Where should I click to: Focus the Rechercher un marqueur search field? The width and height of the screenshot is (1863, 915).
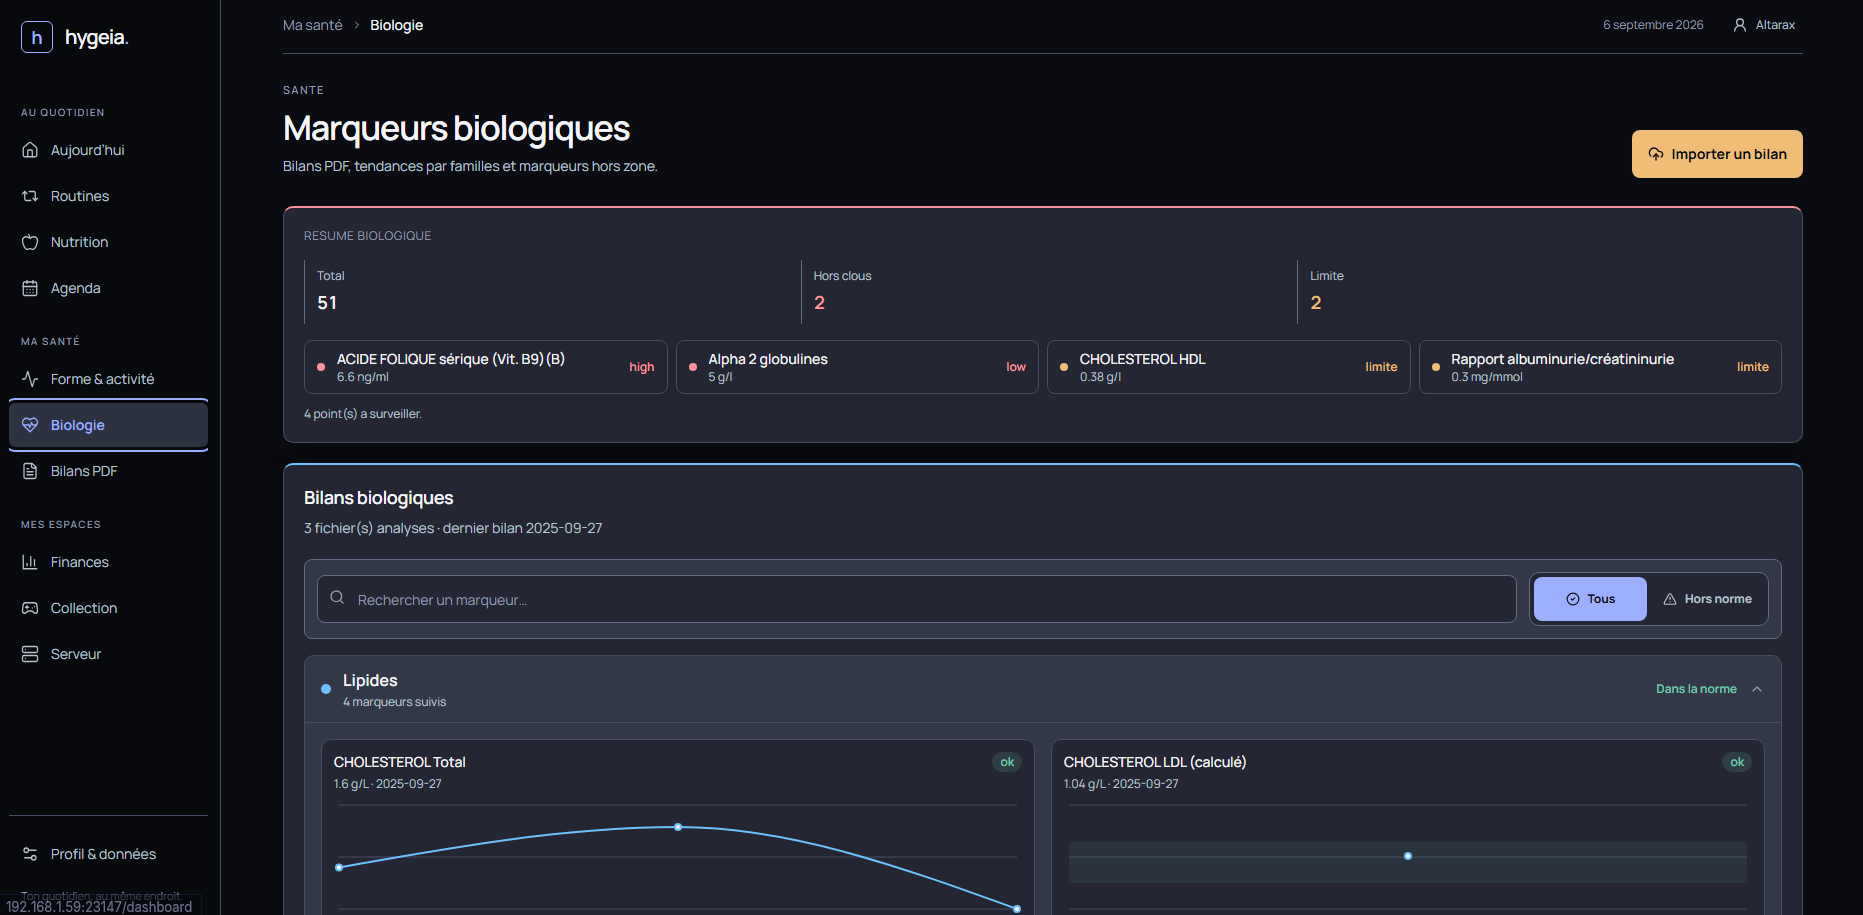tap(917, 599)
